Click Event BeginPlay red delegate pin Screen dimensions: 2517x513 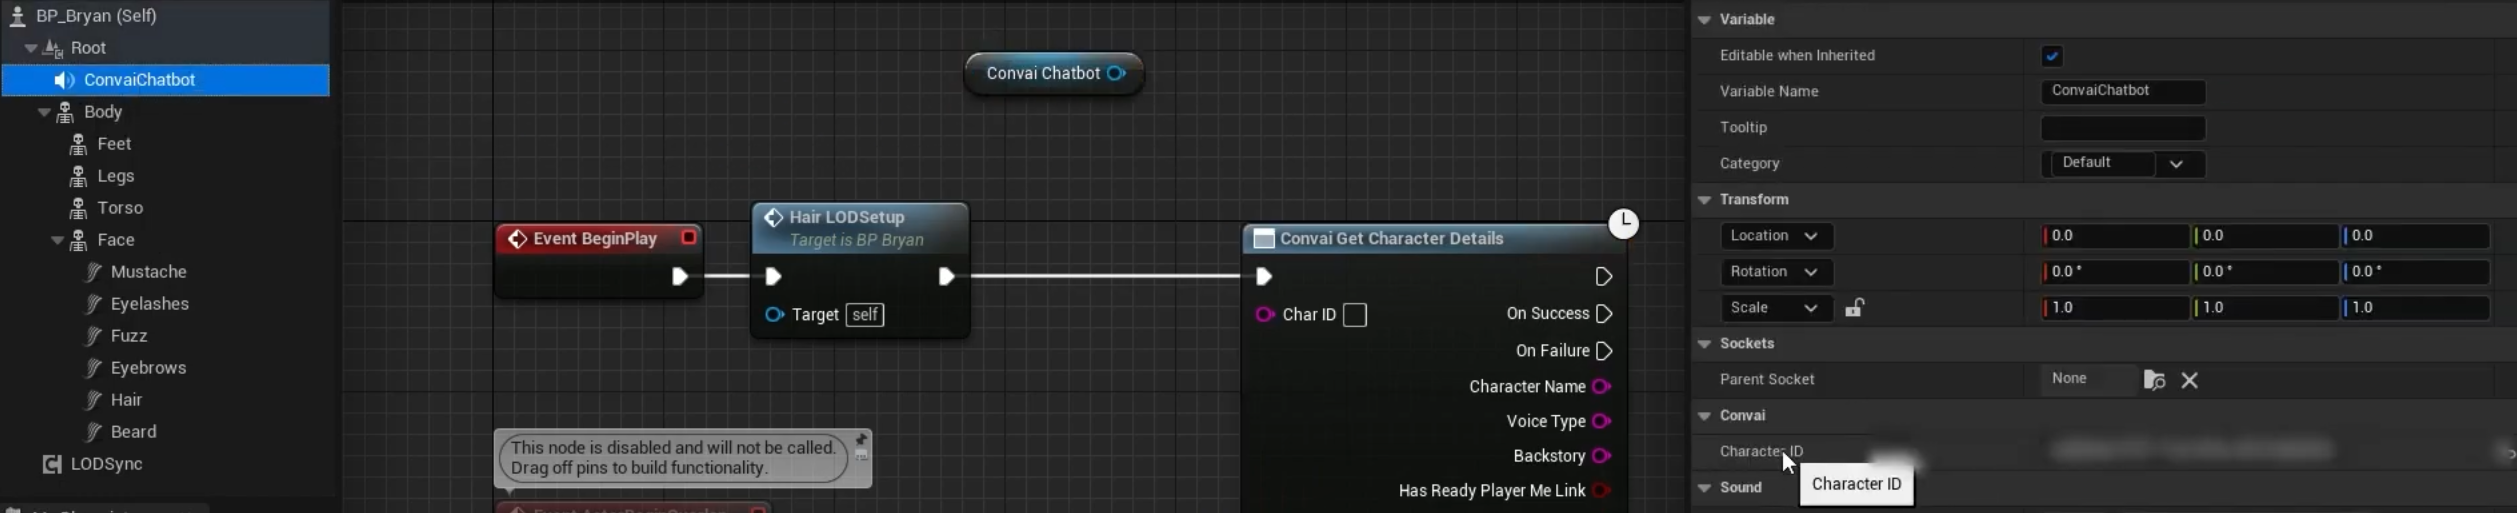point(688,237)
